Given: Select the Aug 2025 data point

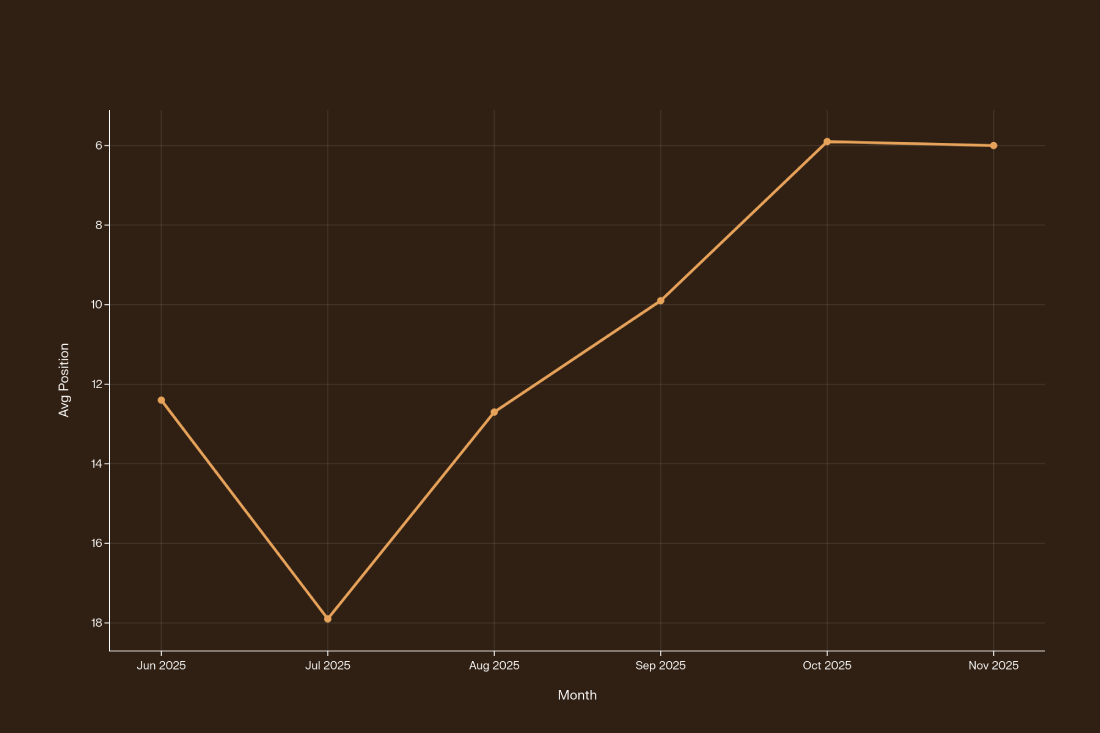Looking at the screenshot, I should [494, 412].
